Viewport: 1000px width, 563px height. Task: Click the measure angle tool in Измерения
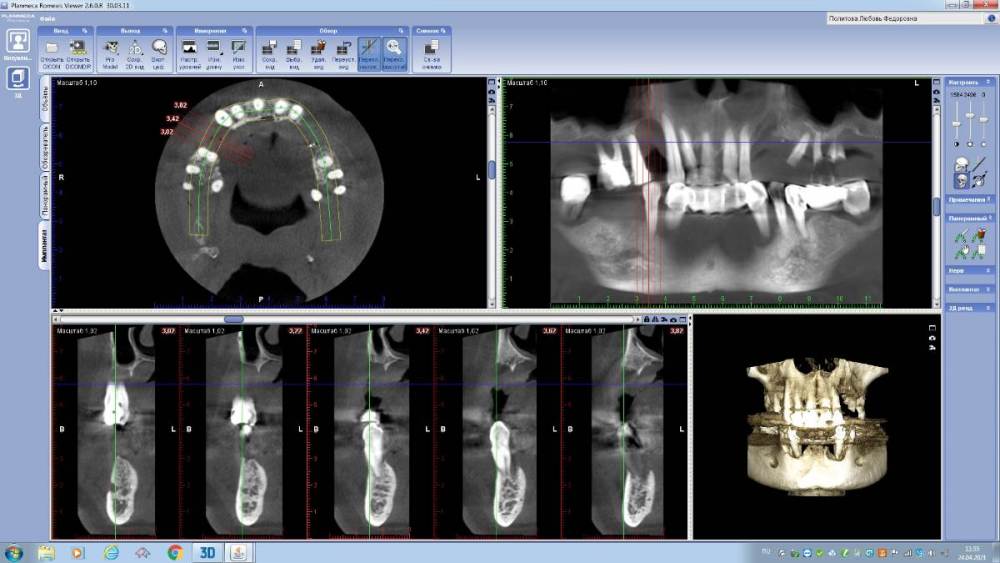pos(238,48)
